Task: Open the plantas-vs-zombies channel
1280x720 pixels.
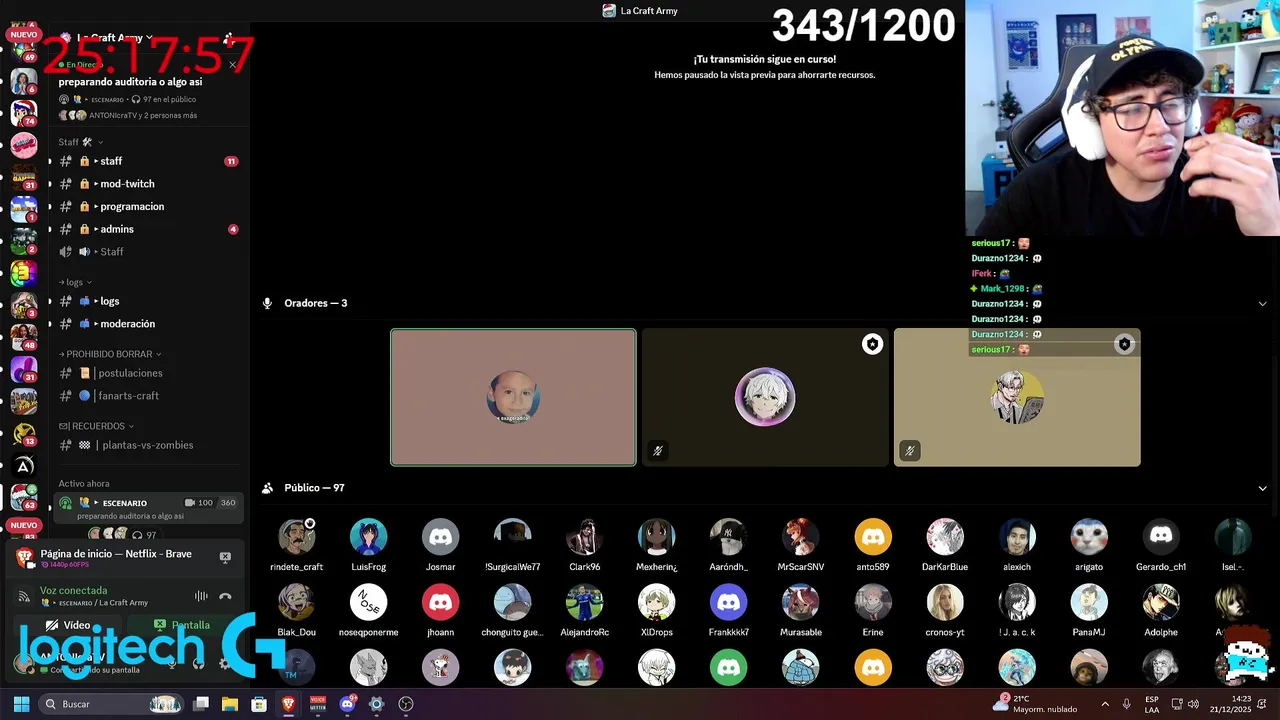Action: point(148,445)
